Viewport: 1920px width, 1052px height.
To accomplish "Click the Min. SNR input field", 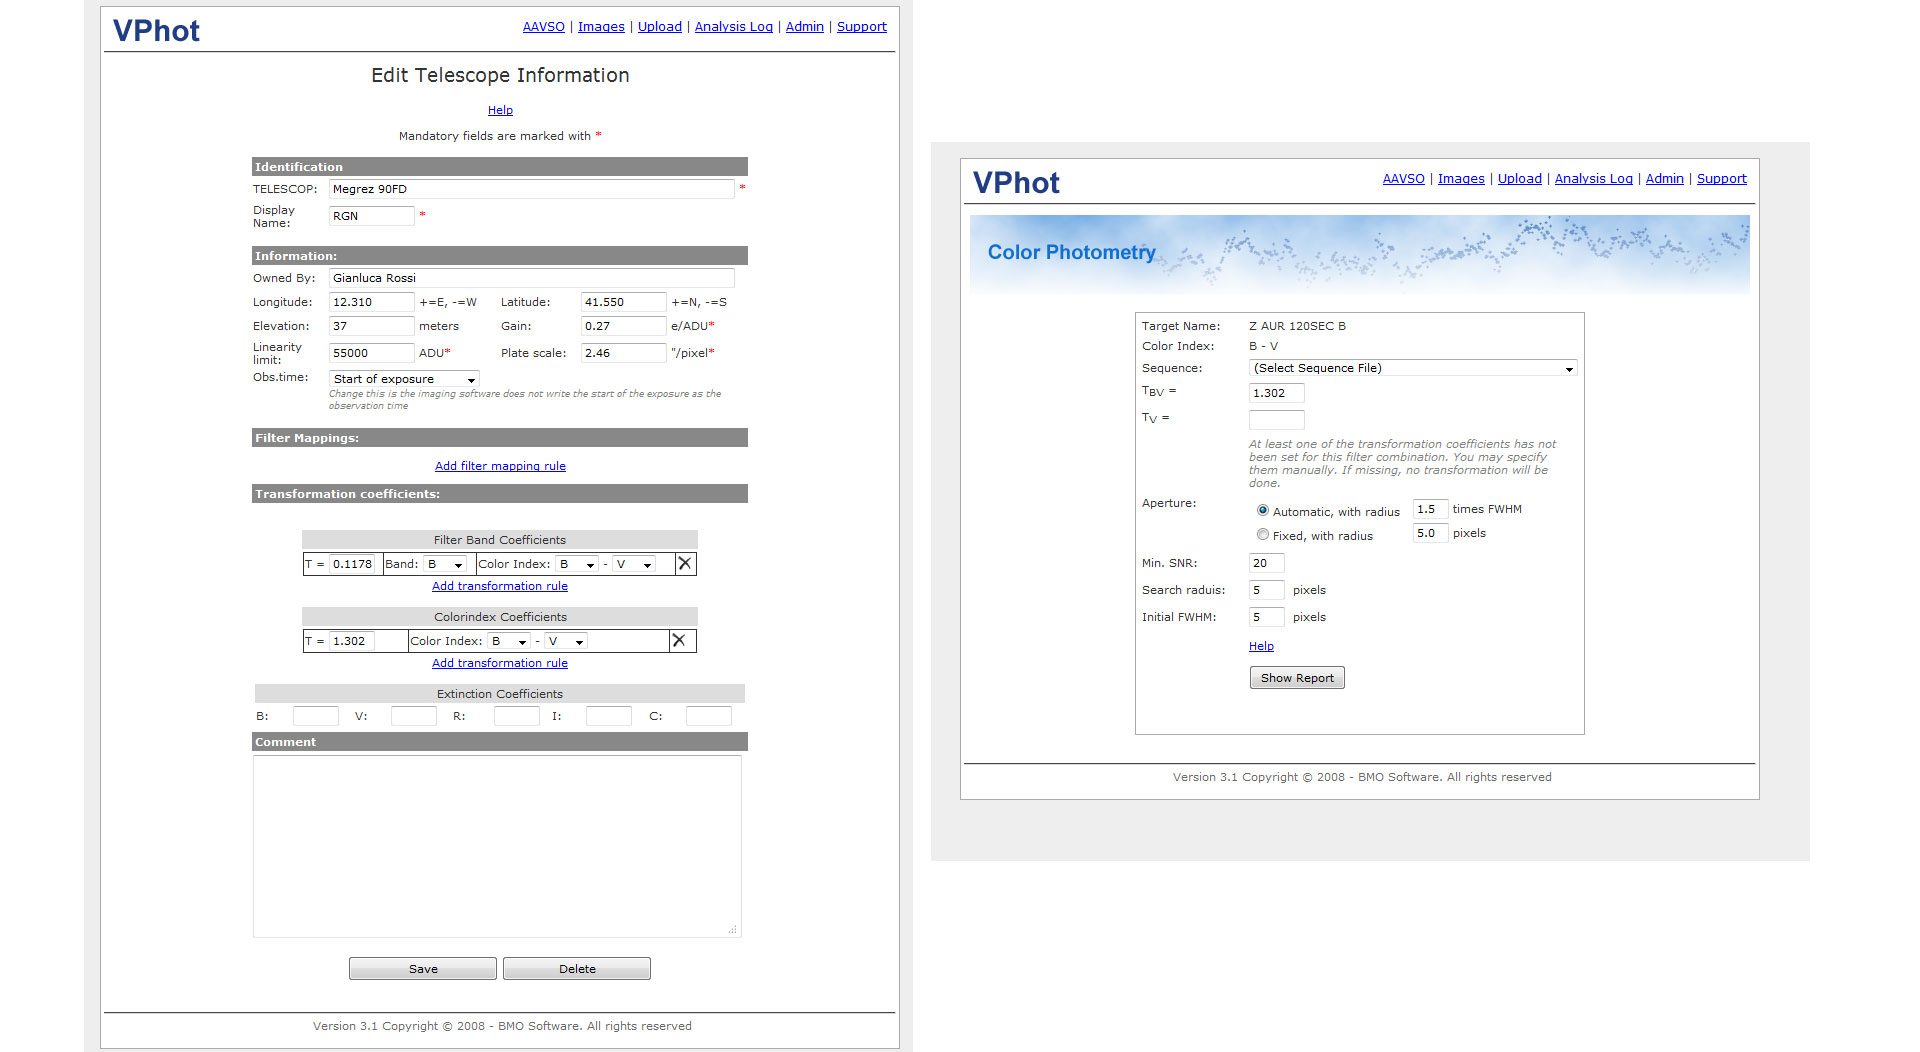I will (x=1266, y=563).
